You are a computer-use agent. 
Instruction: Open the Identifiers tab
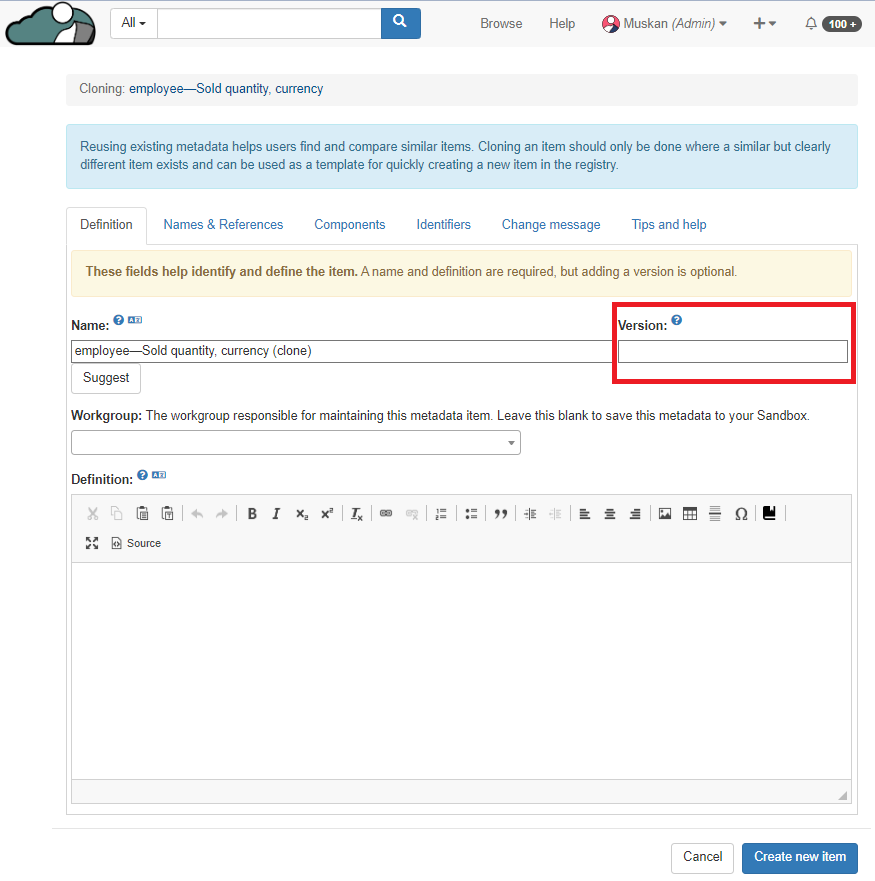coord(443,225)
